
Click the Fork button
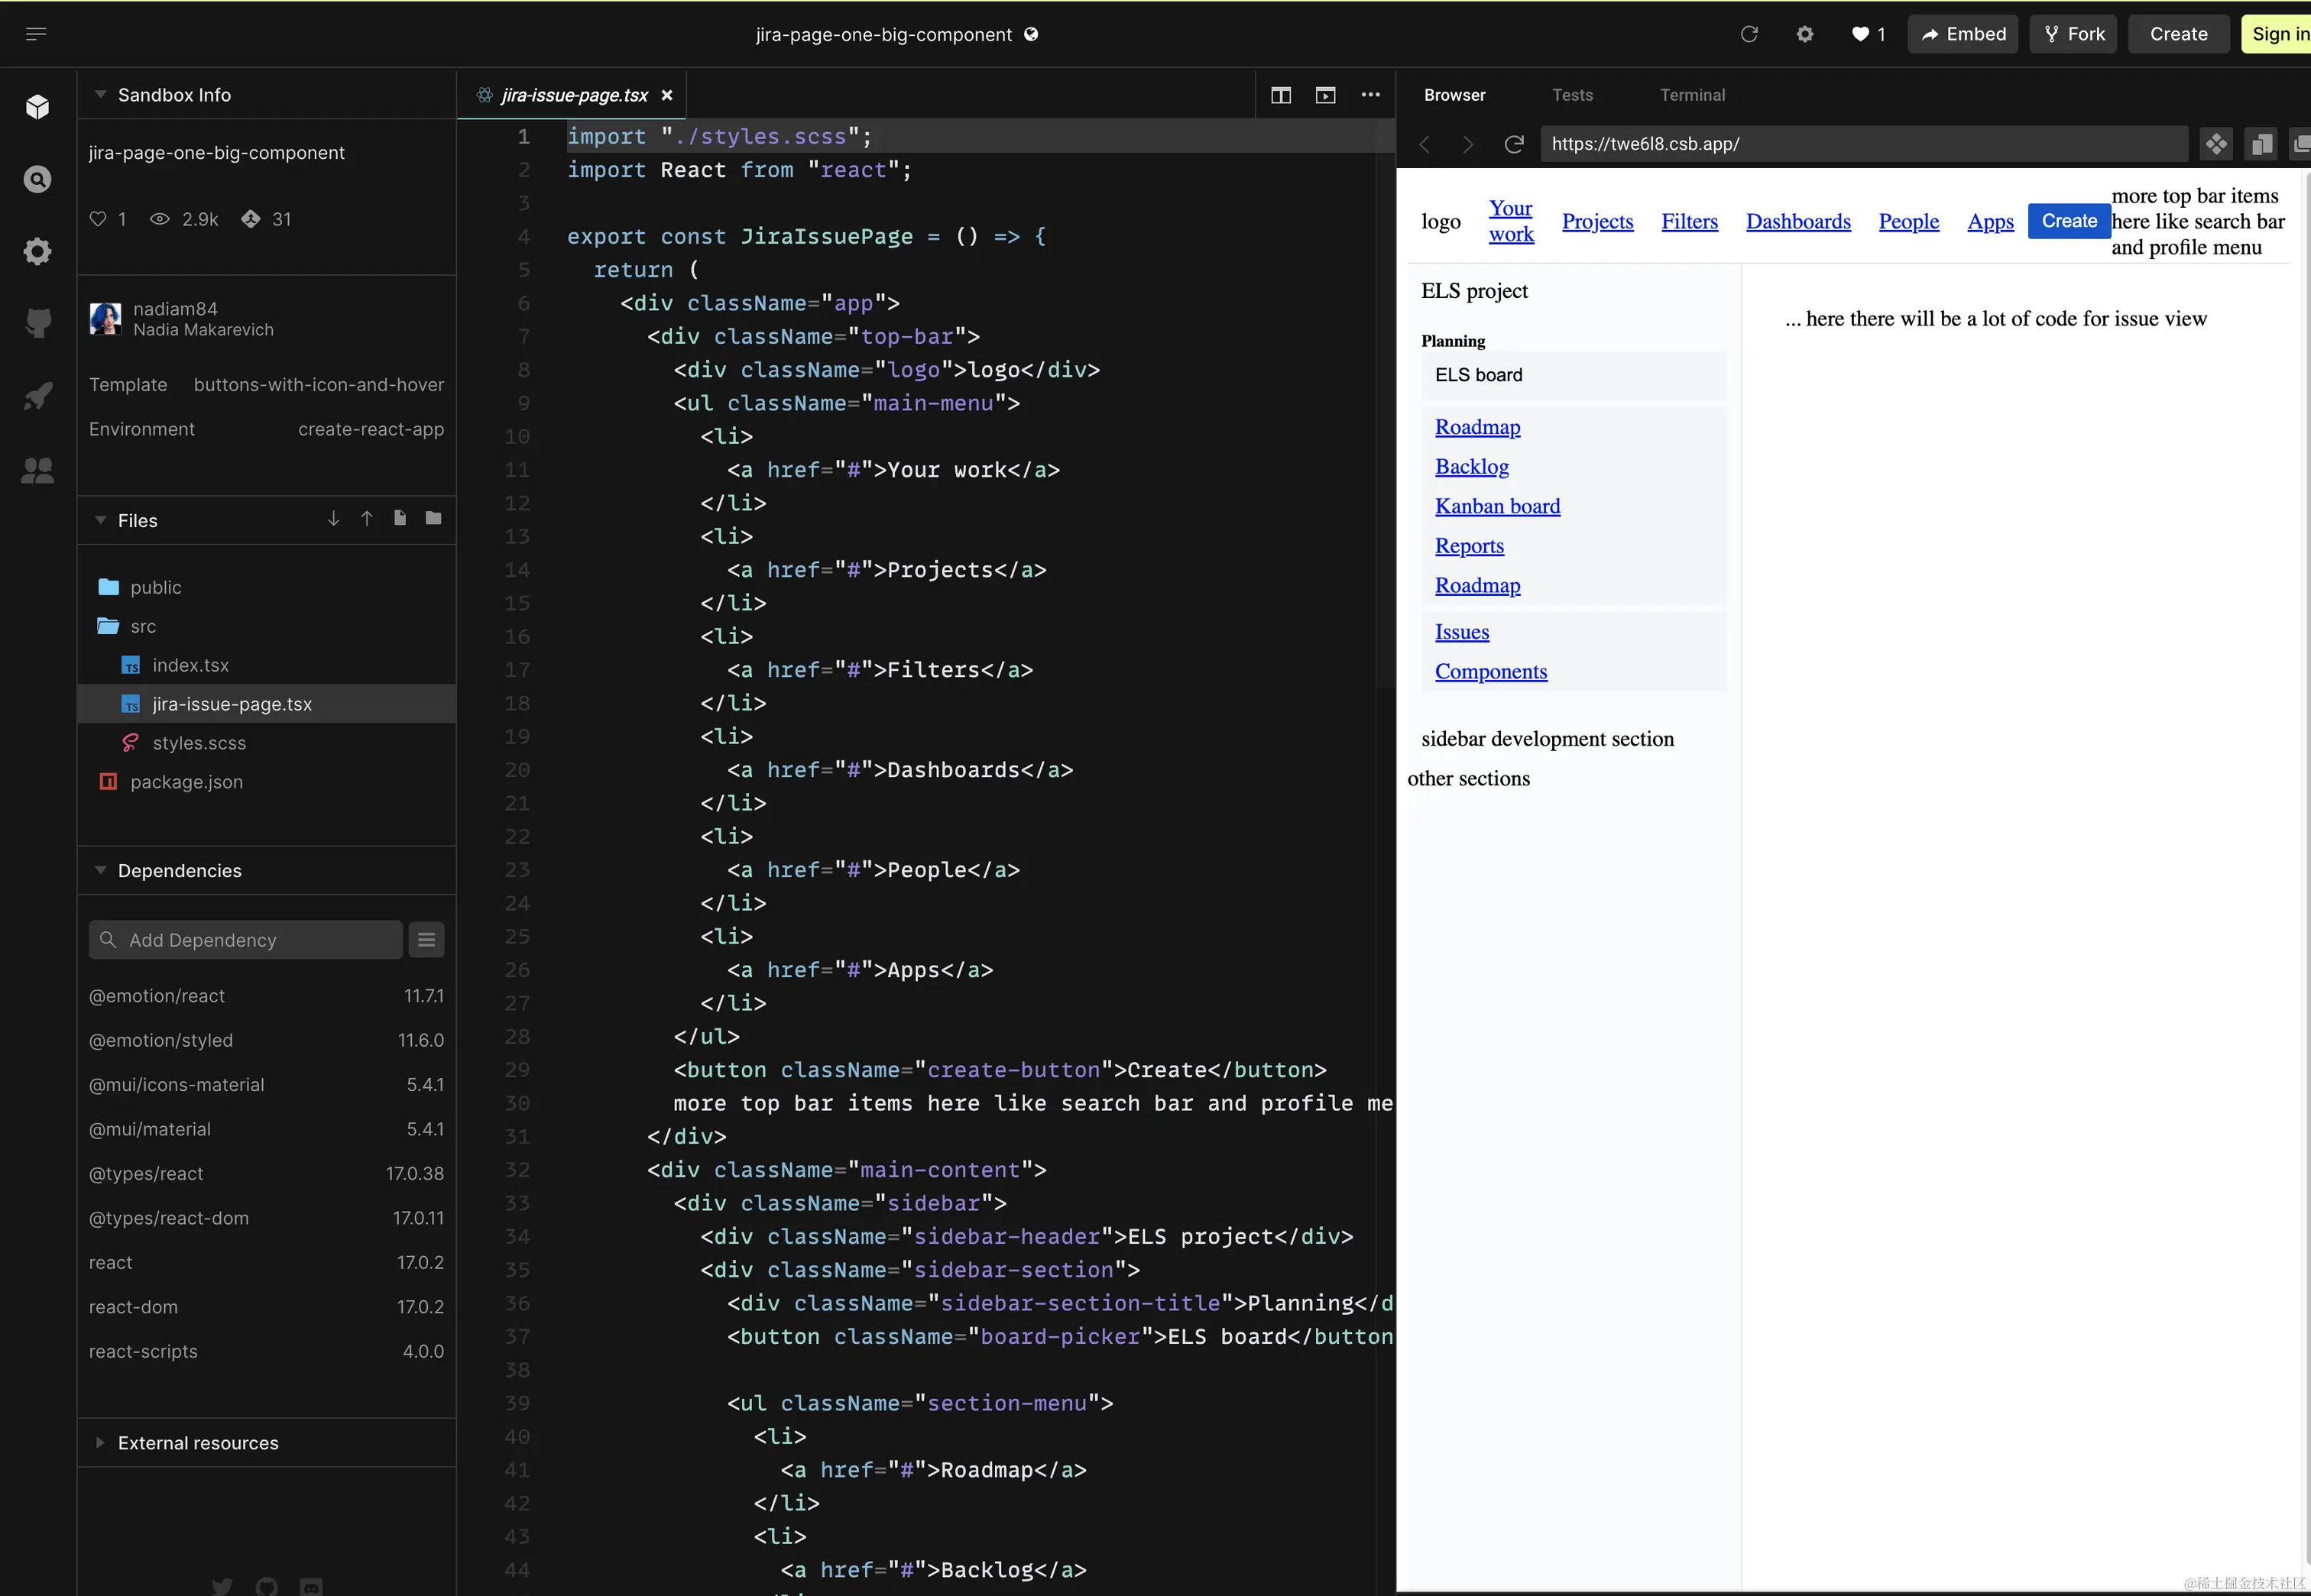click(2073, 34)
